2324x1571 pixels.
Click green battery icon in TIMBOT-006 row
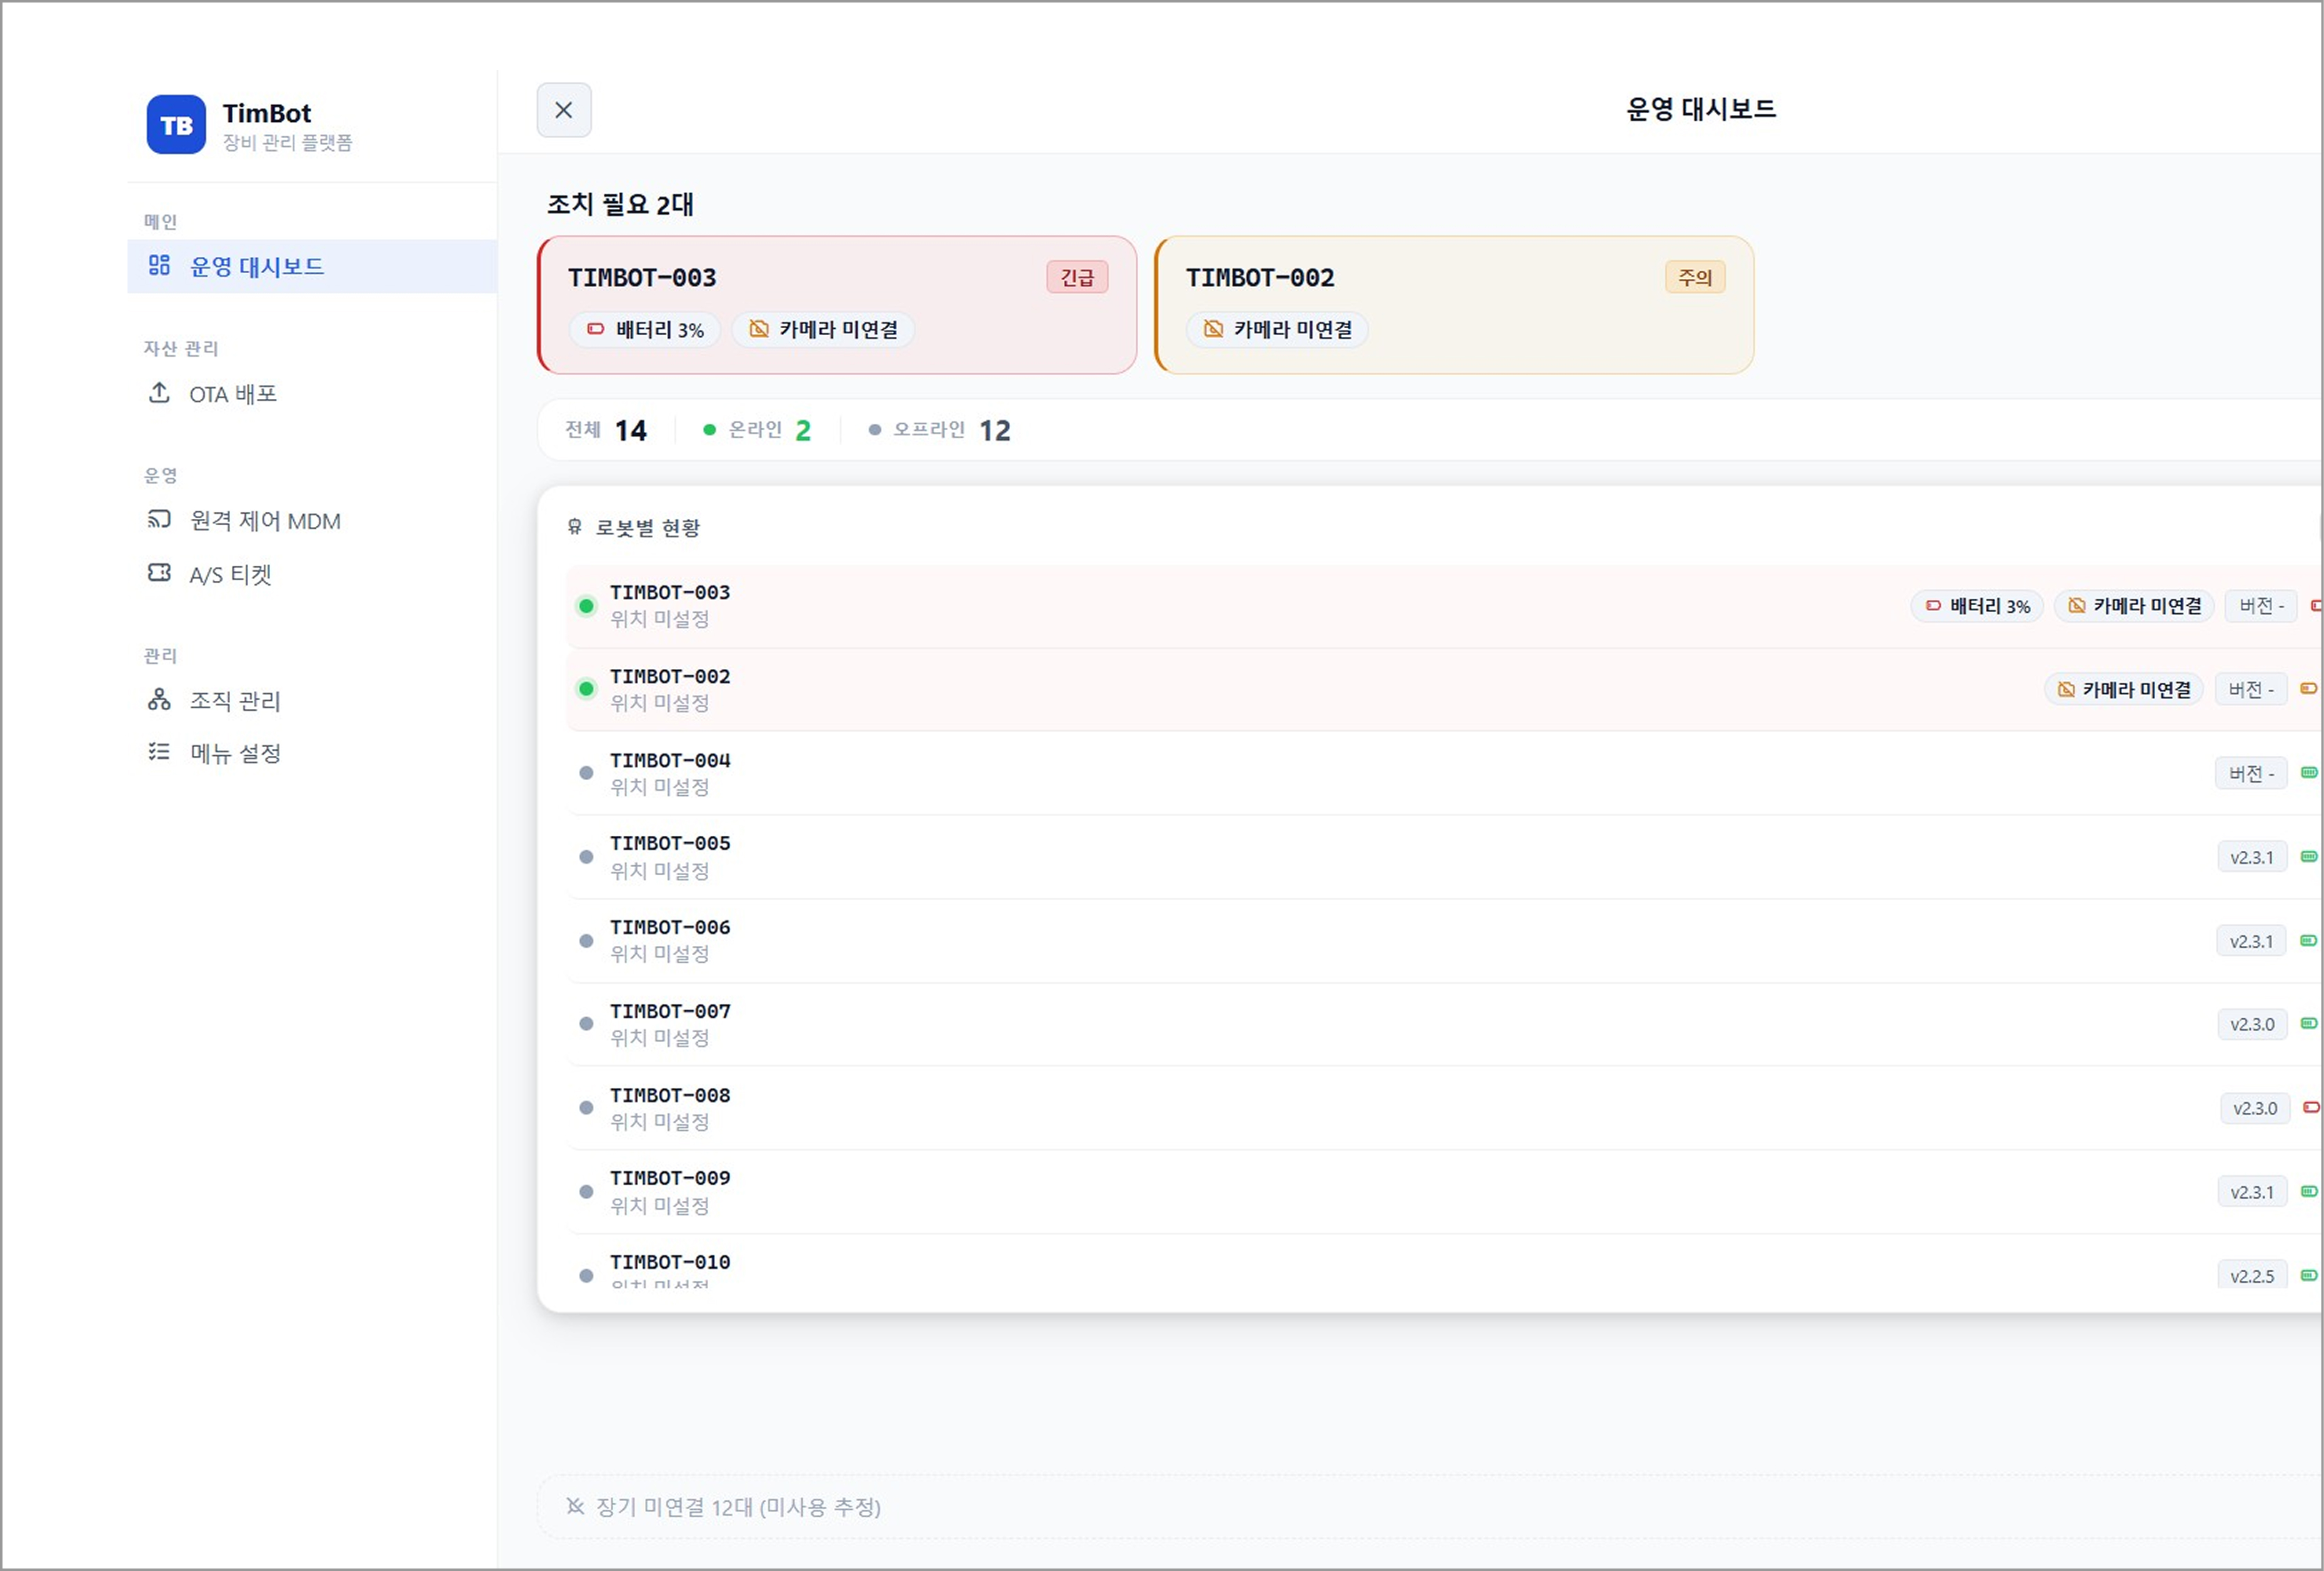(x=2308, y=940)
